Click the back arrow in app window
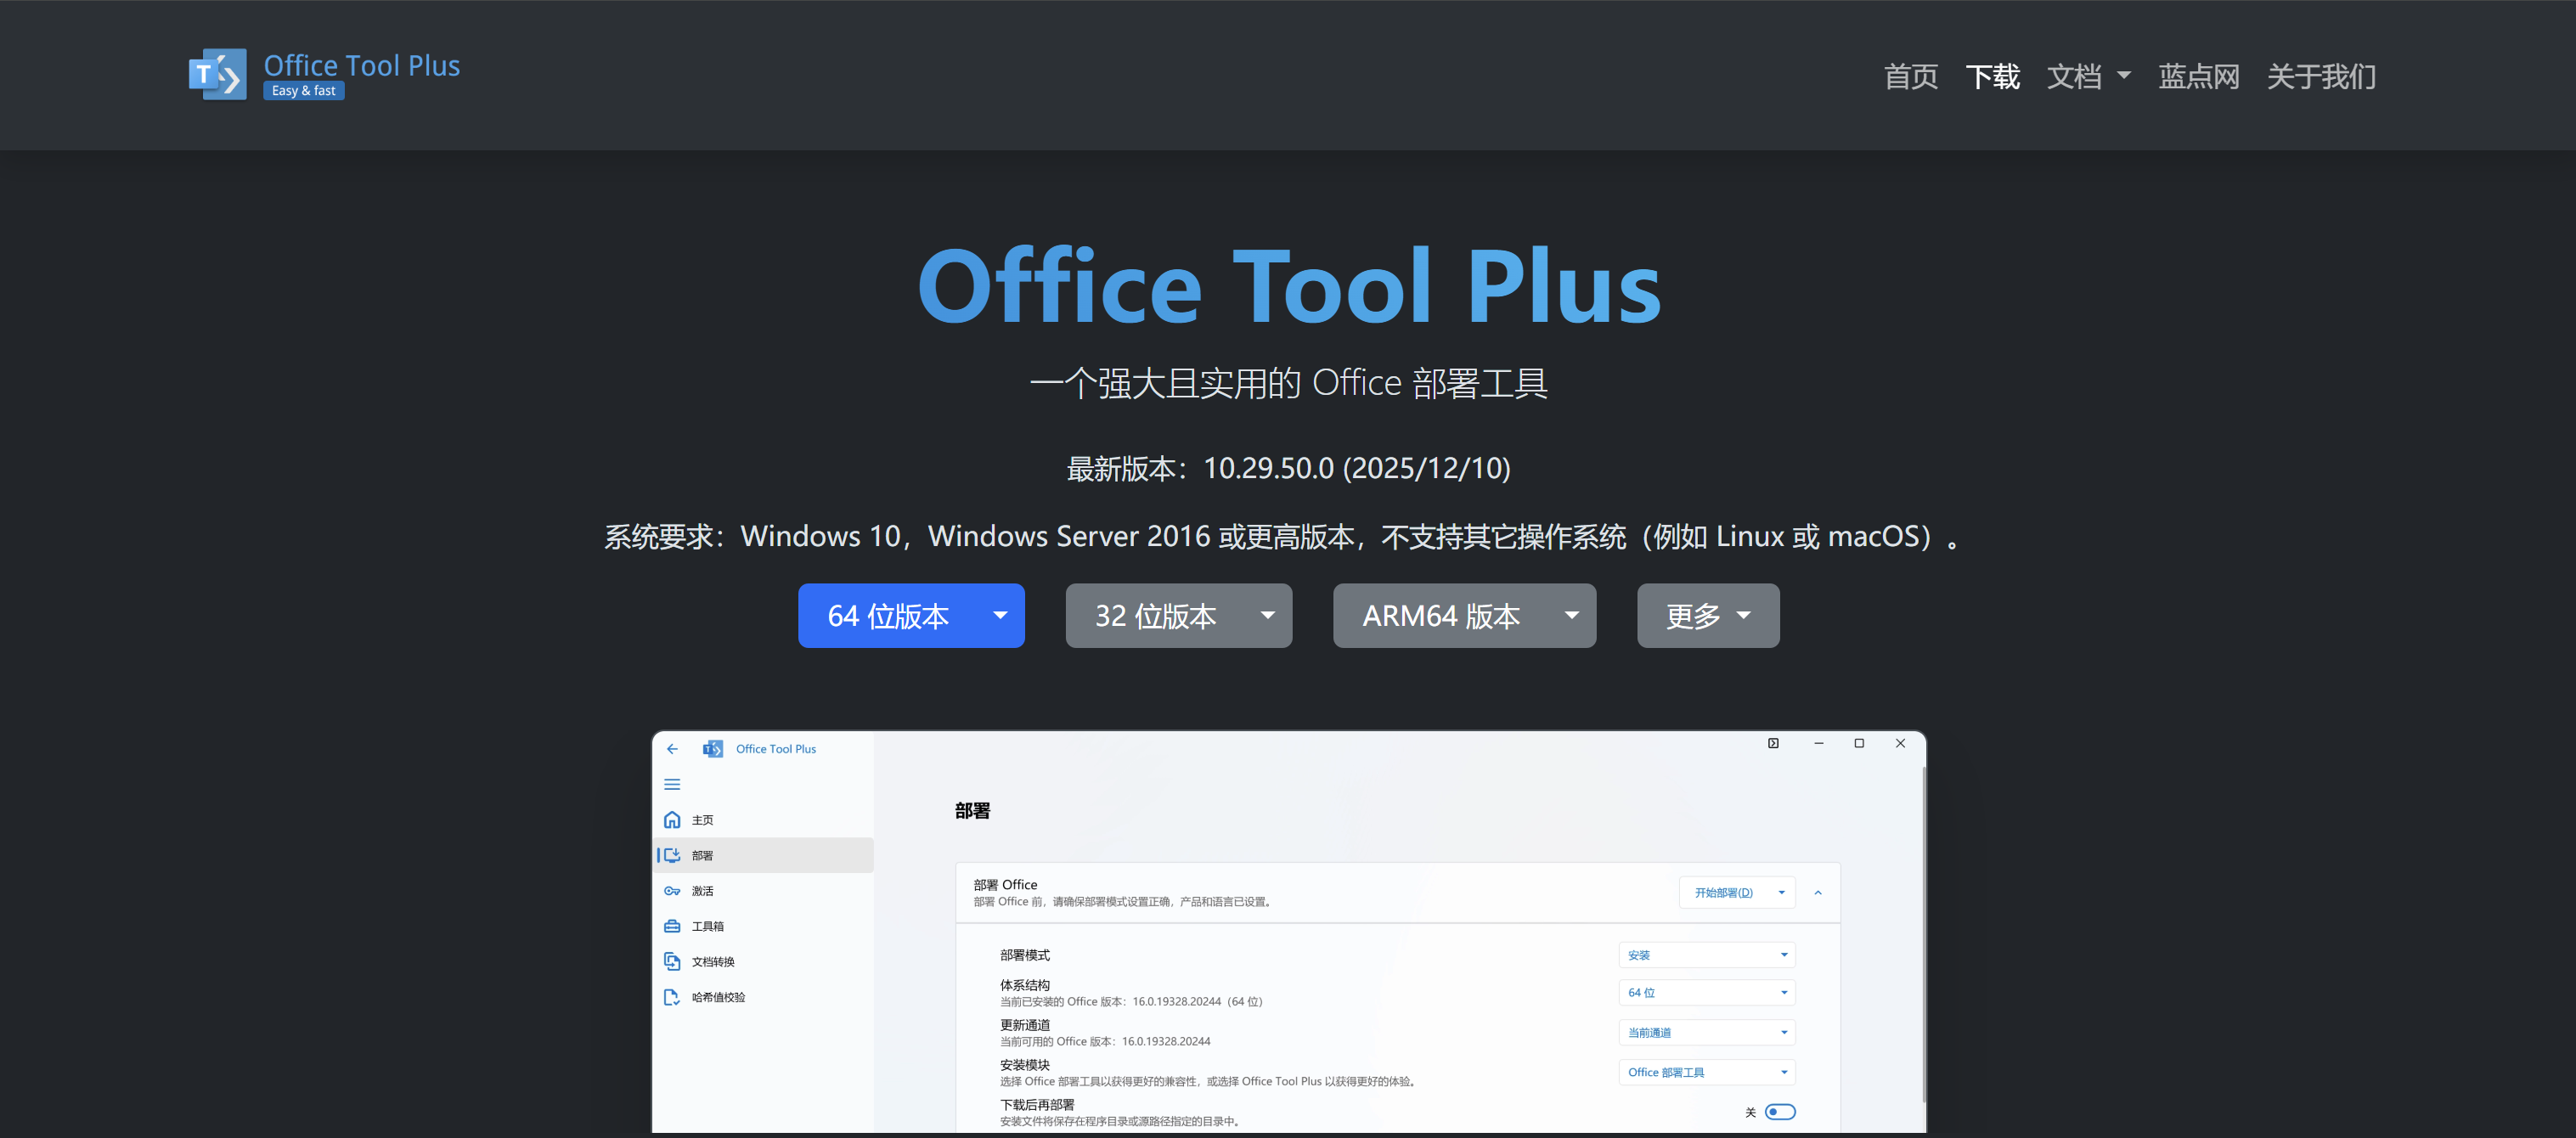 tap(672, 748)
